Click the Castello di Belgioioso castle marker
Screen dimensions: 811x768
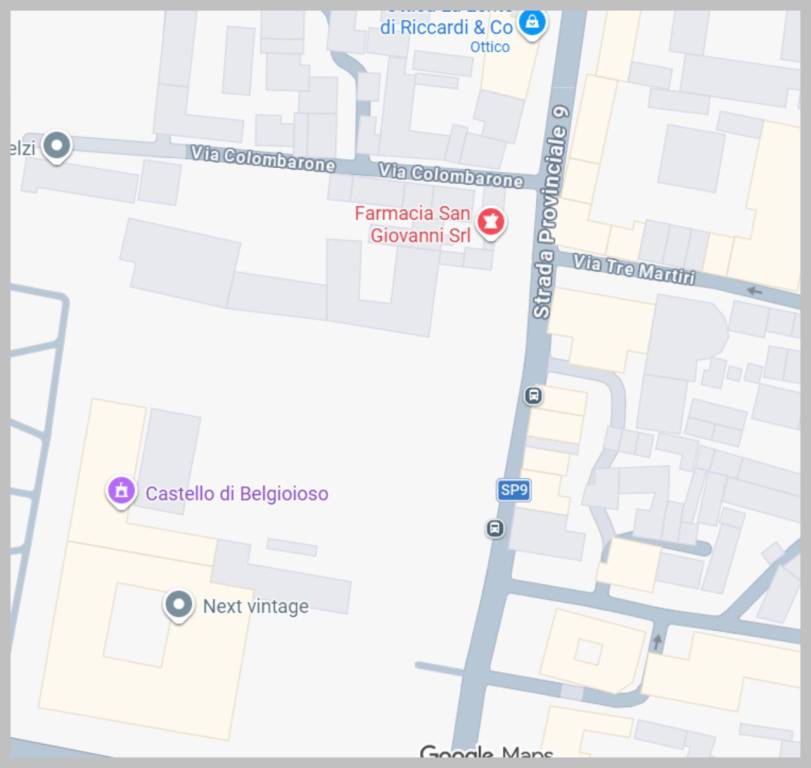coord(122,492)
